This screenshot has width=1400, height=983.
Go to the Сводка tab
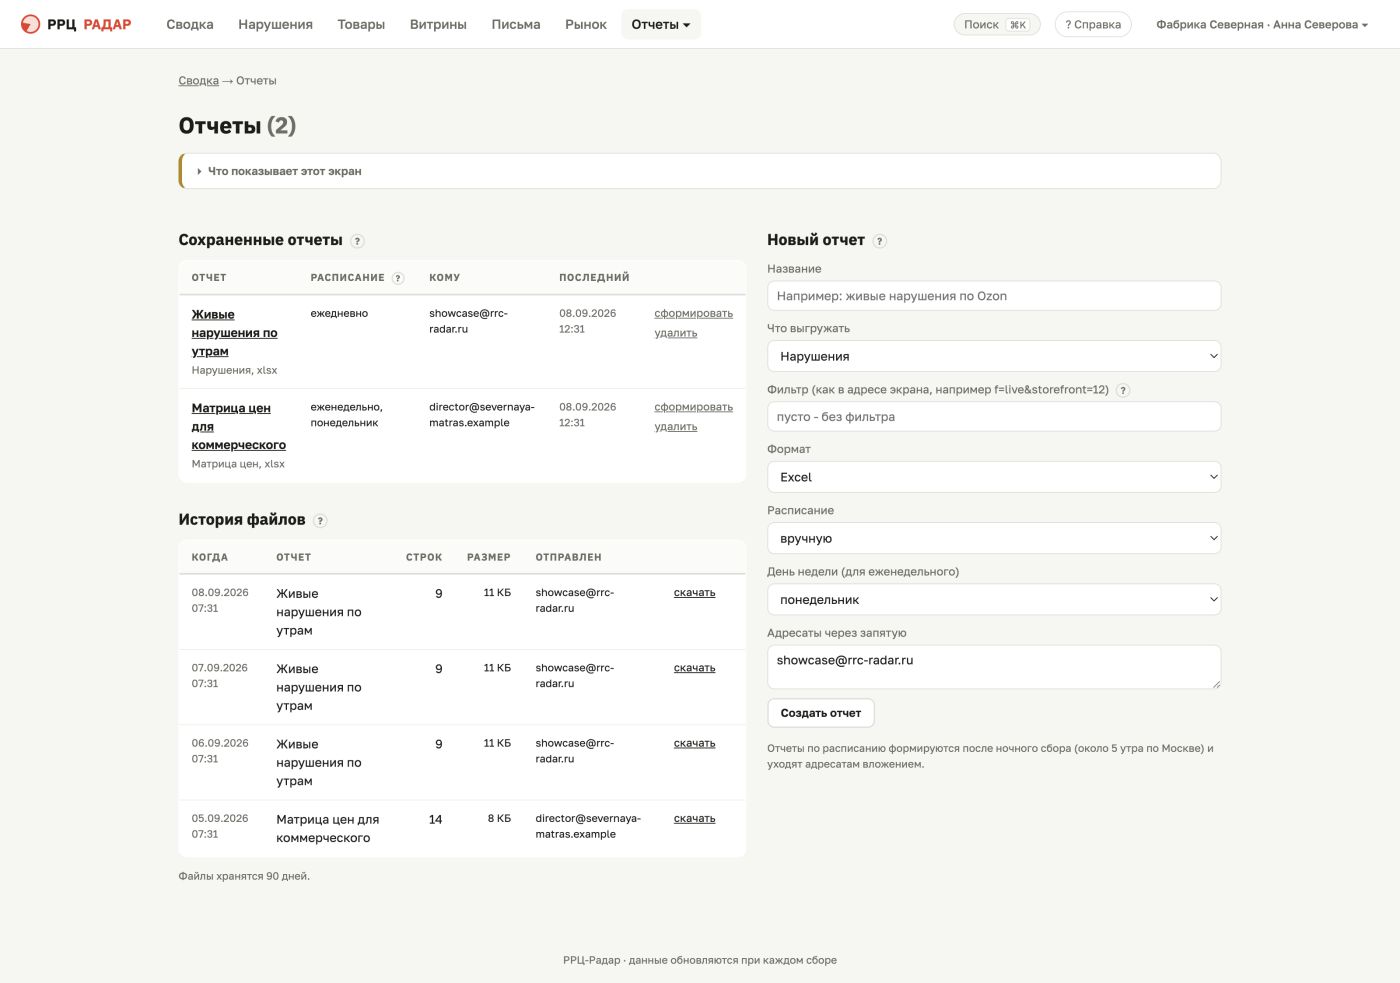190,24
